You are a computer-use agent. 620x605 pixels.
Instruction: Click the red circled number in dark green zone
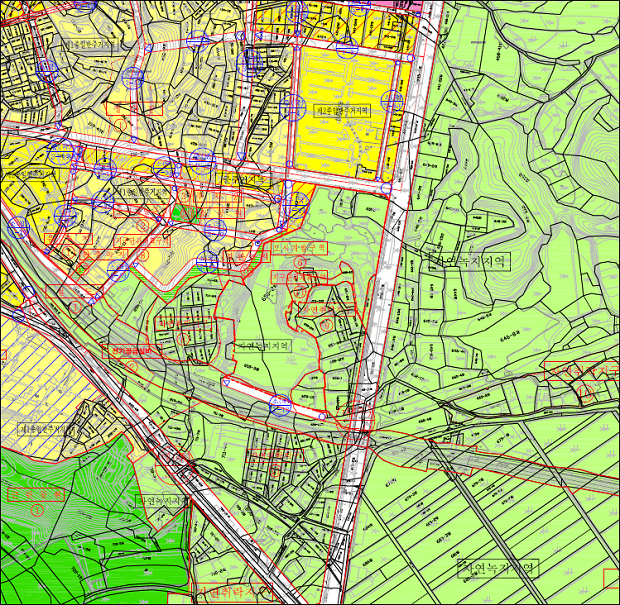pyautogui.click(x=38, y=510)
